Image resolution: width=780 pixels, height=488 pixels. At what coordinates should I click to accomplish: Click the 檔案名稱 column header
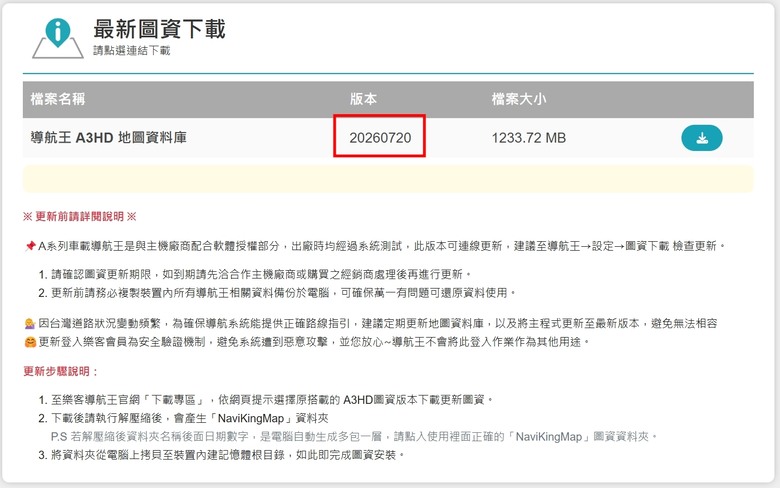pos(58,99)
